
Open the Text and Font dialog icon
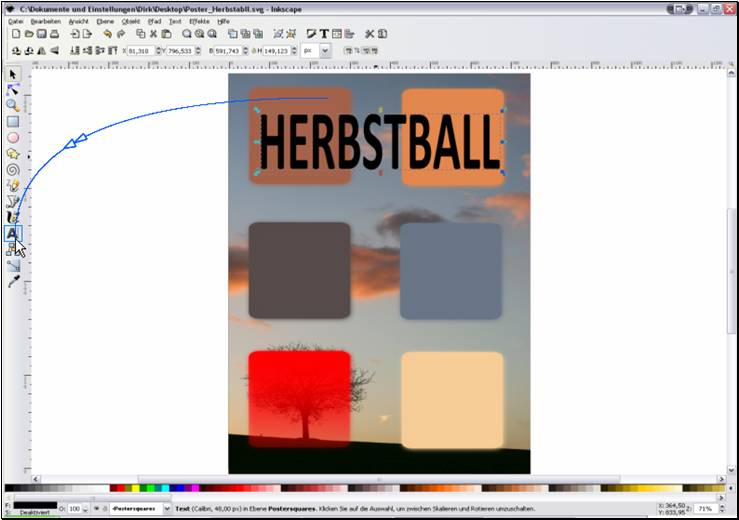(324, 34)
